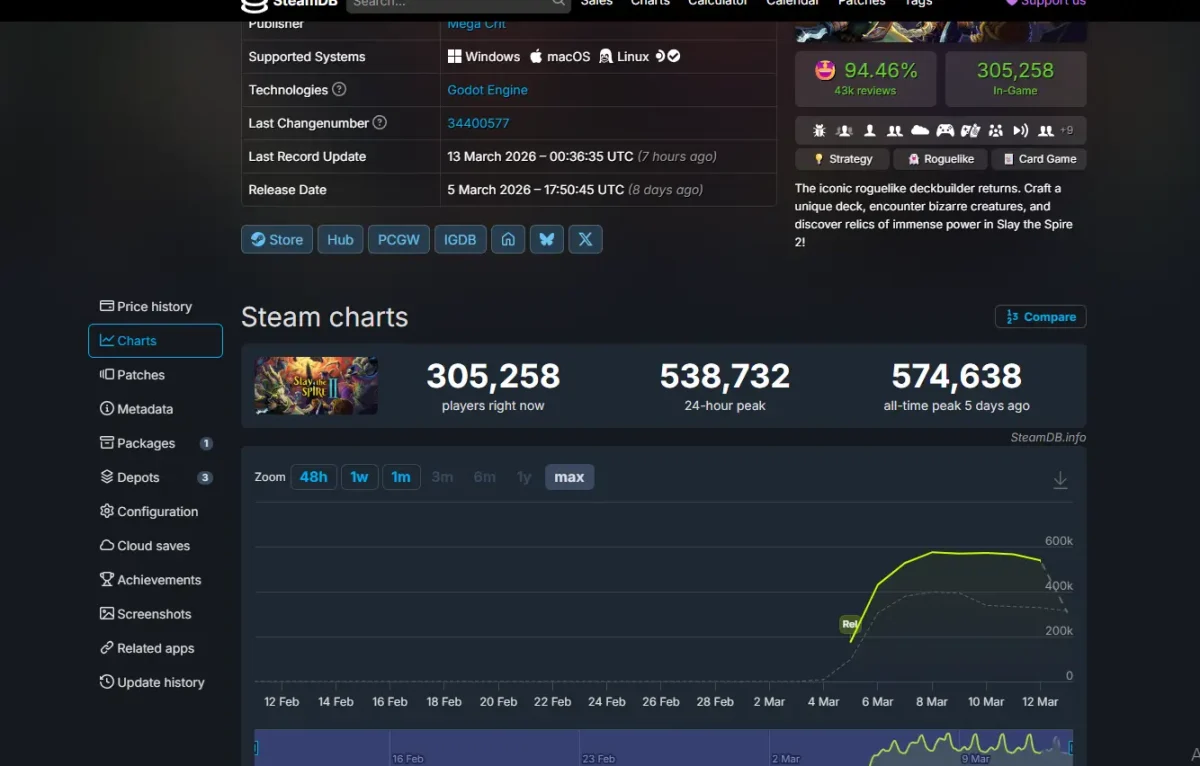Open the chart export download arrow
The image size is (1200, 766).
point(1060,479)
